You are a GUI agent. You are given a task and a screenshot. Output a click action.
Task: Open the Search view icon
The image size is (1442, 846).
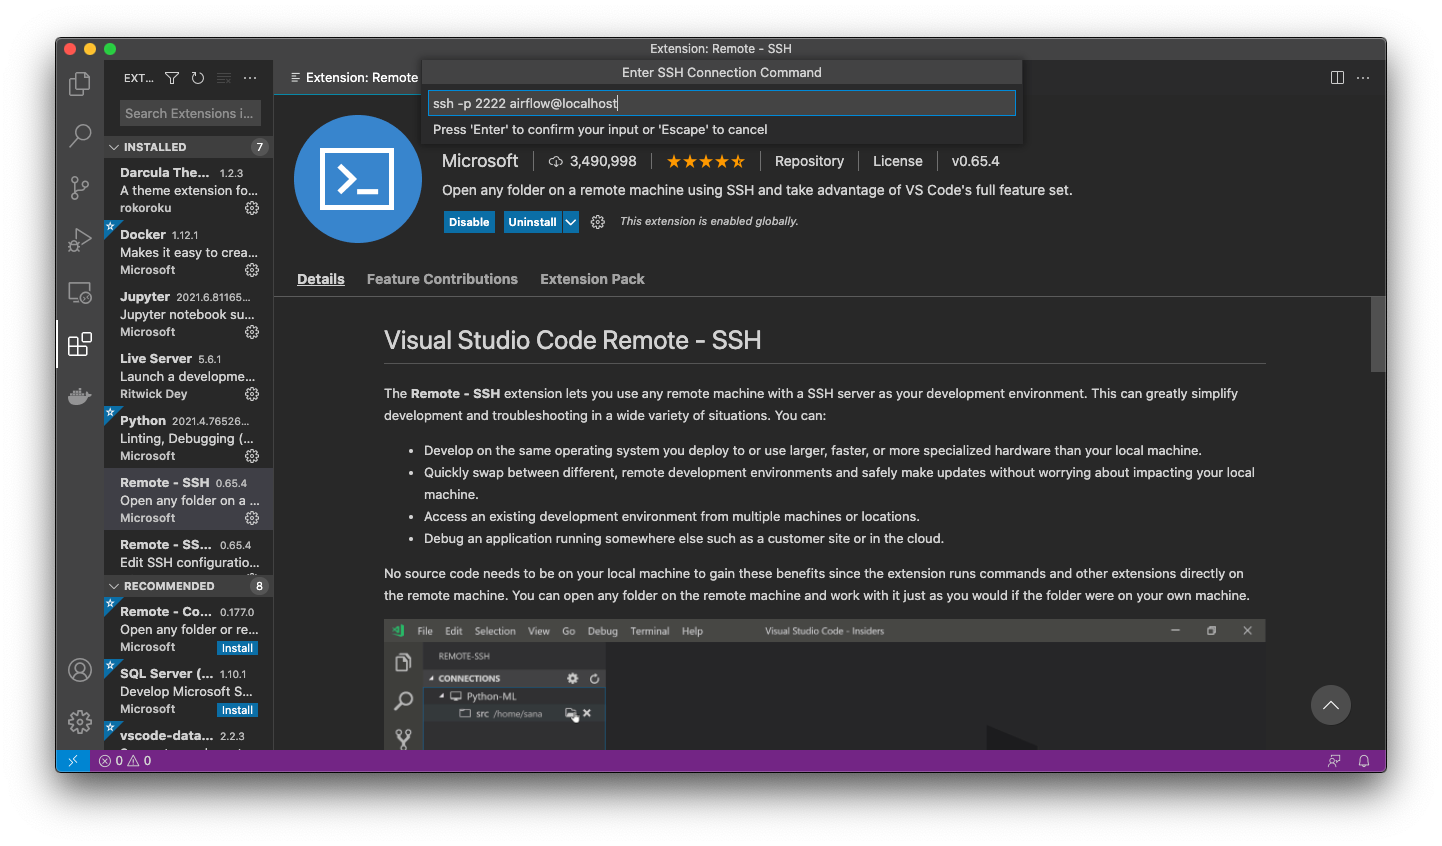[80, 135]
